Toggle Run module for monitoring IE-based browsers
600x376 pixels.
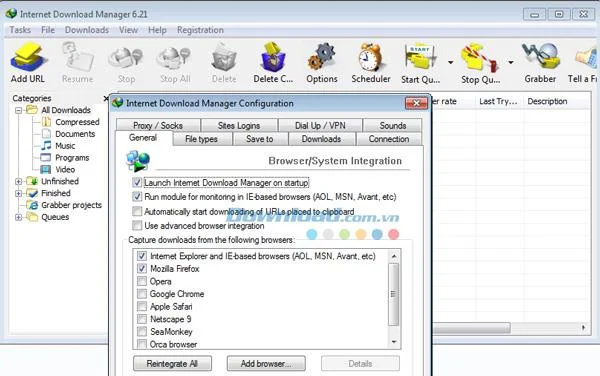click(137, 197)
